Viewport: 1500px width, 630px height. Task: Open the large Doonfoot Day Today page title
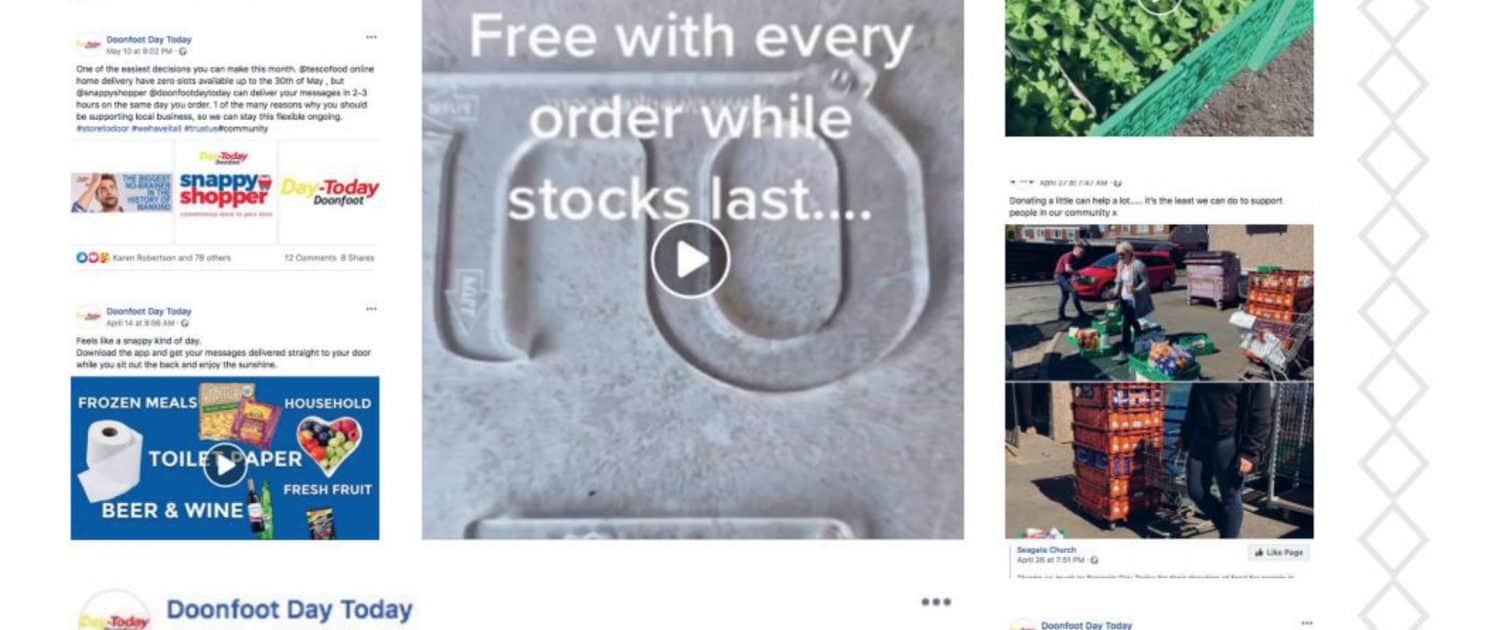(x=289, y=610)
